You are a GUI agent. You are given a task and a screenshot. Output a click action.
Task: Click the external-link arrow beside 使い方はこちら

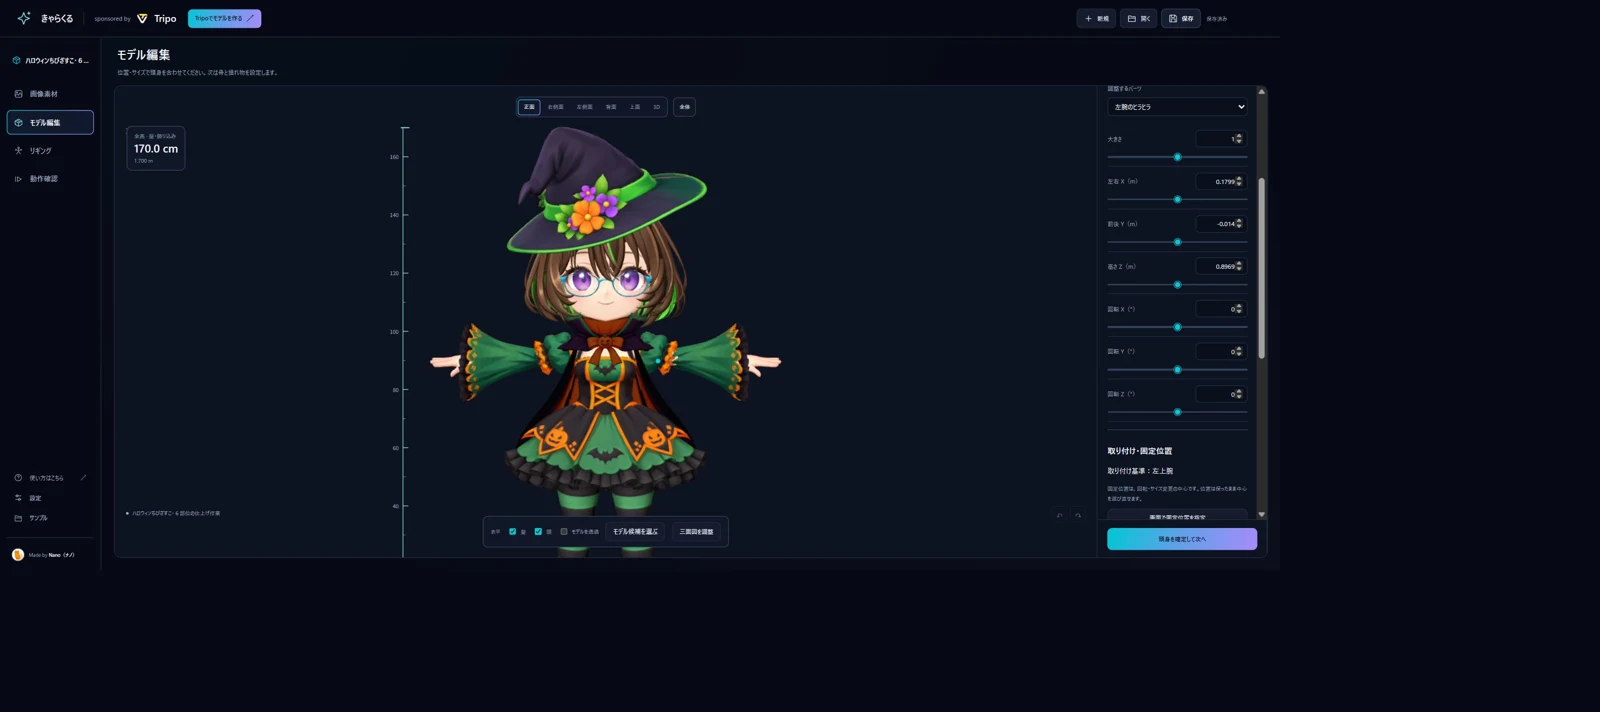[x=83, y=477]
